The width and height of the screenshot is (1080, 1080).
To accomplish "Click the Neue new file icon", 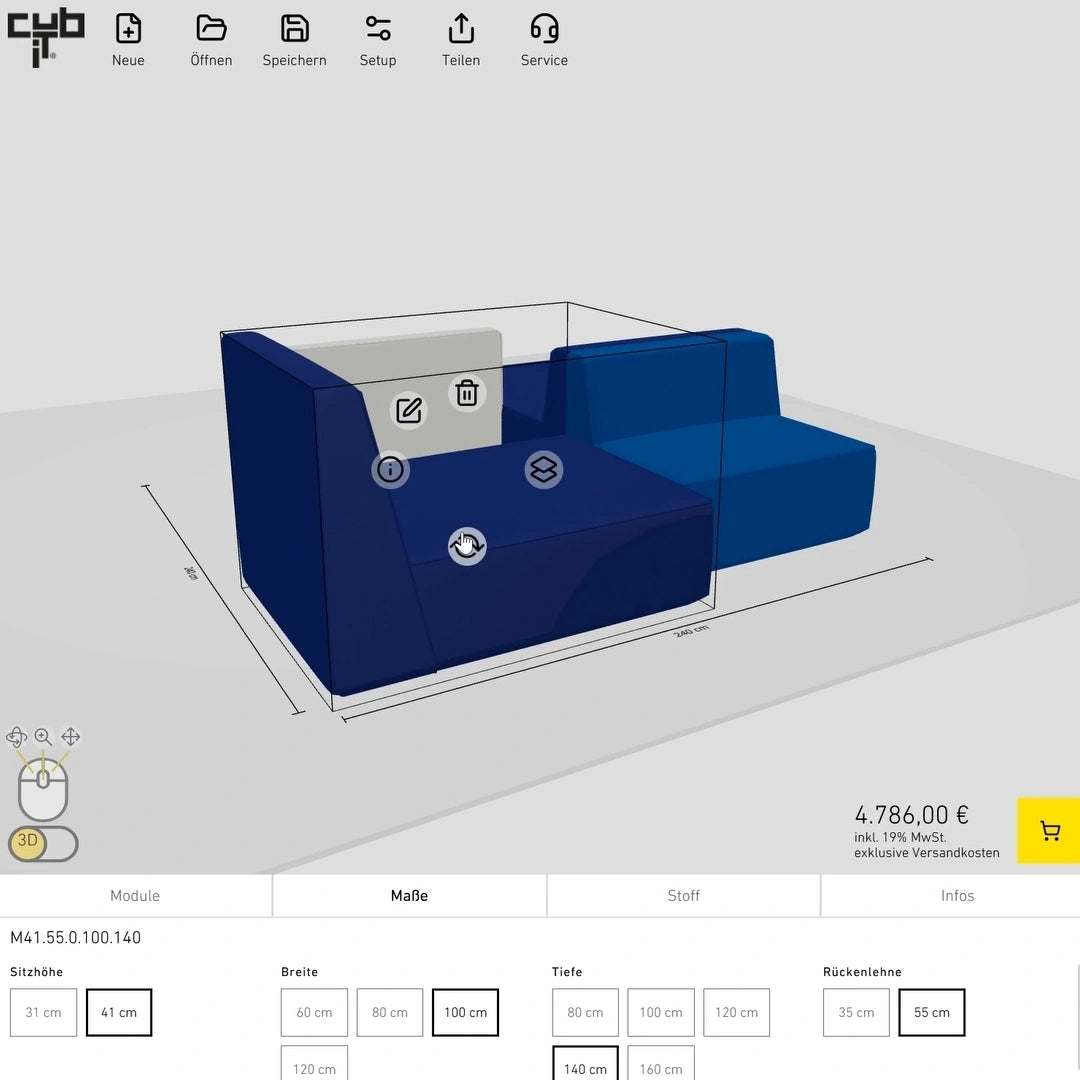I will (x=128, y=29).
